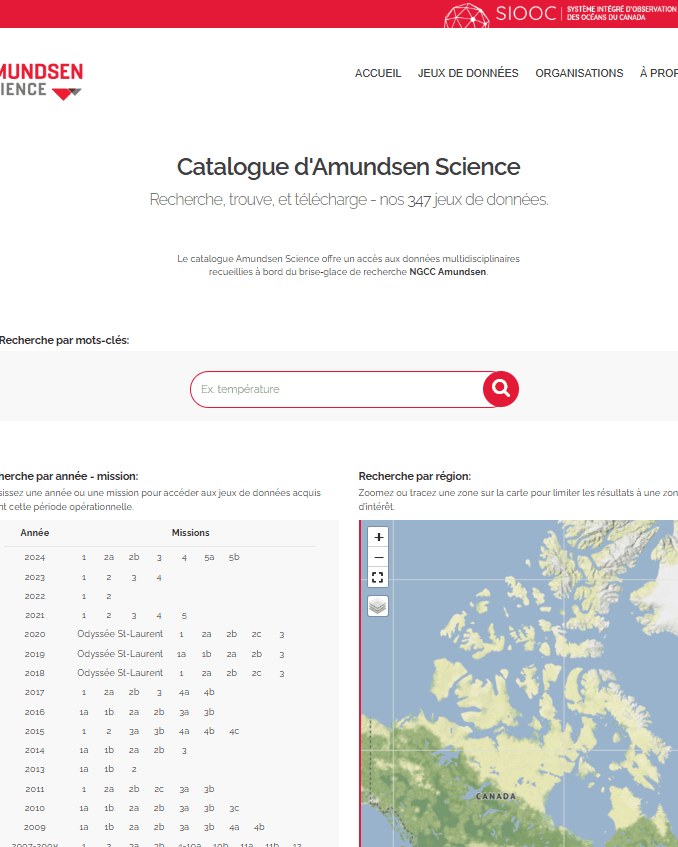Select mission 5b for year 2024
Image resolution: width=678 pixels, height=847 pixels.
(x=234, y=557)
